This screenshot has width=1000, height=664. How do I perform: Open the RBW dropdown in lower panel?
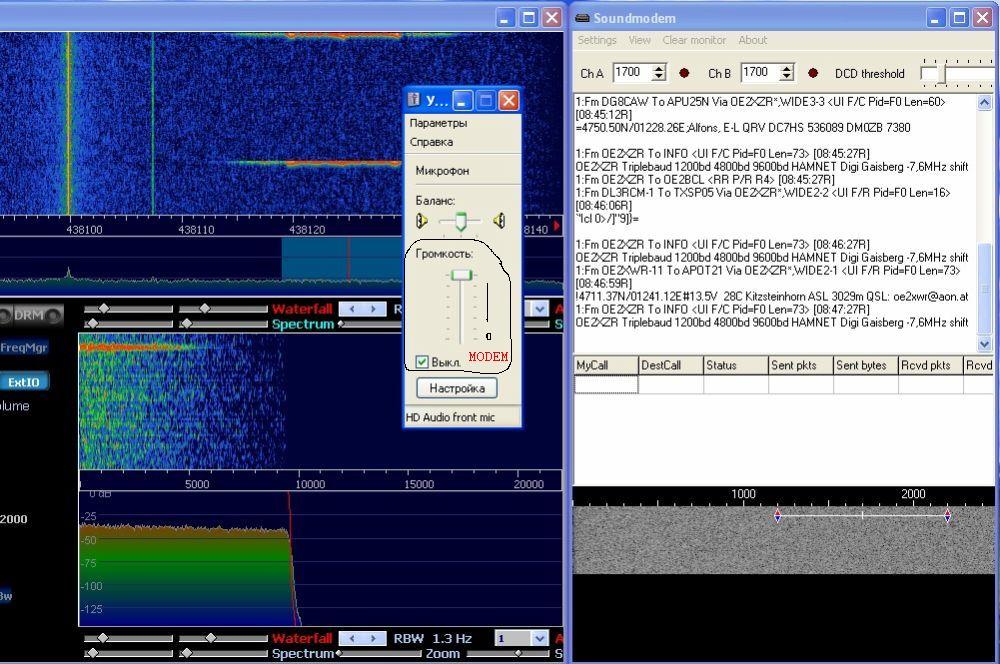(x=540, y=638)
